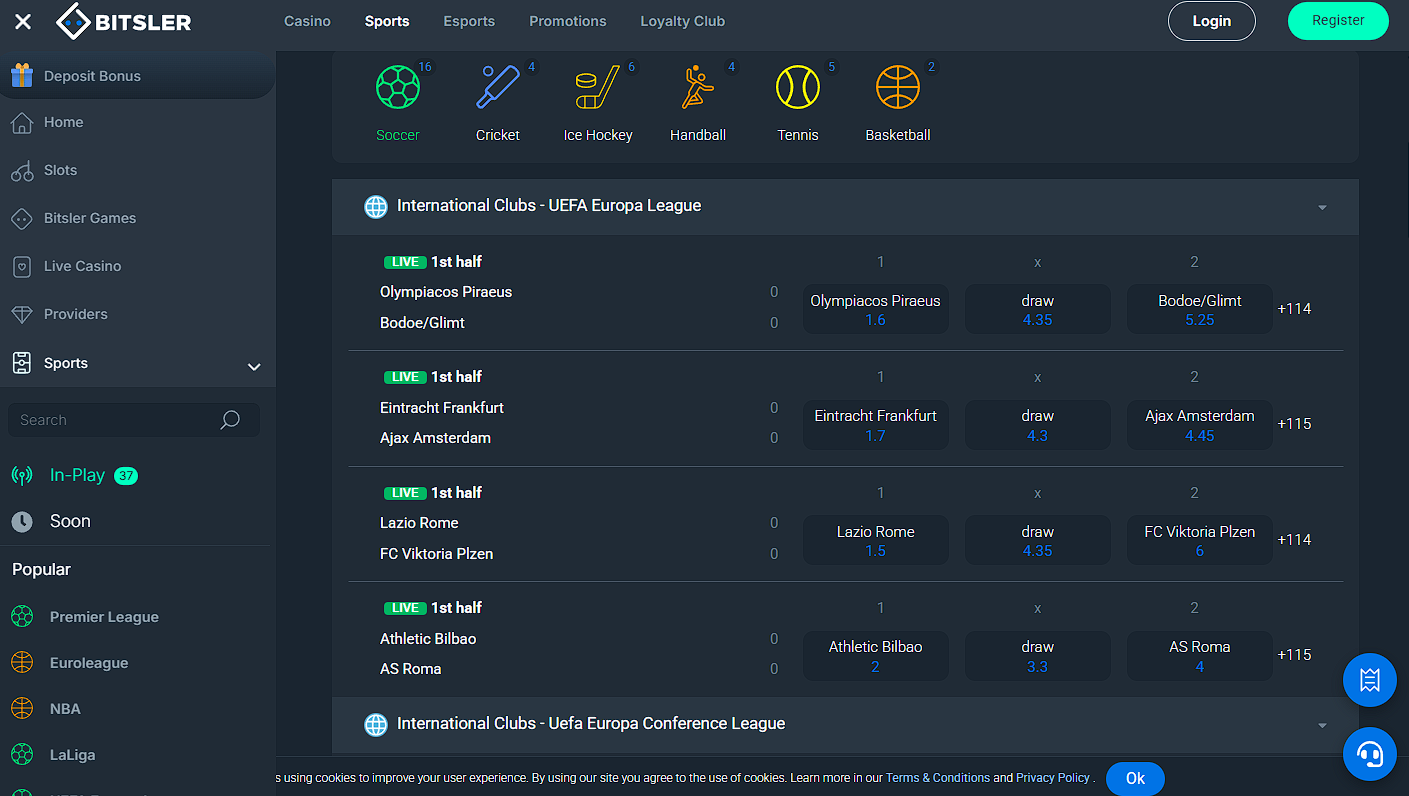Image resolution: width=1409 pixels, height=796 pixels.
Task: Select the Basketball sport icon
Action: point(897,88)
